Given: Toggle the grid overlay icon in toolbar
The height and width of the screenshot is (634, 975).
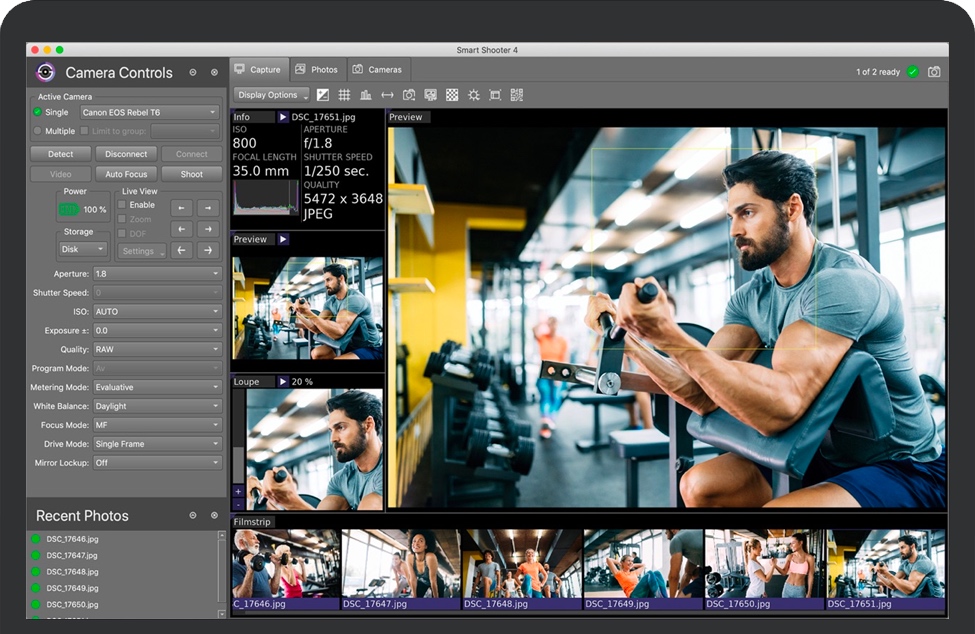Looking at the screenshot, I should [344, 95].
